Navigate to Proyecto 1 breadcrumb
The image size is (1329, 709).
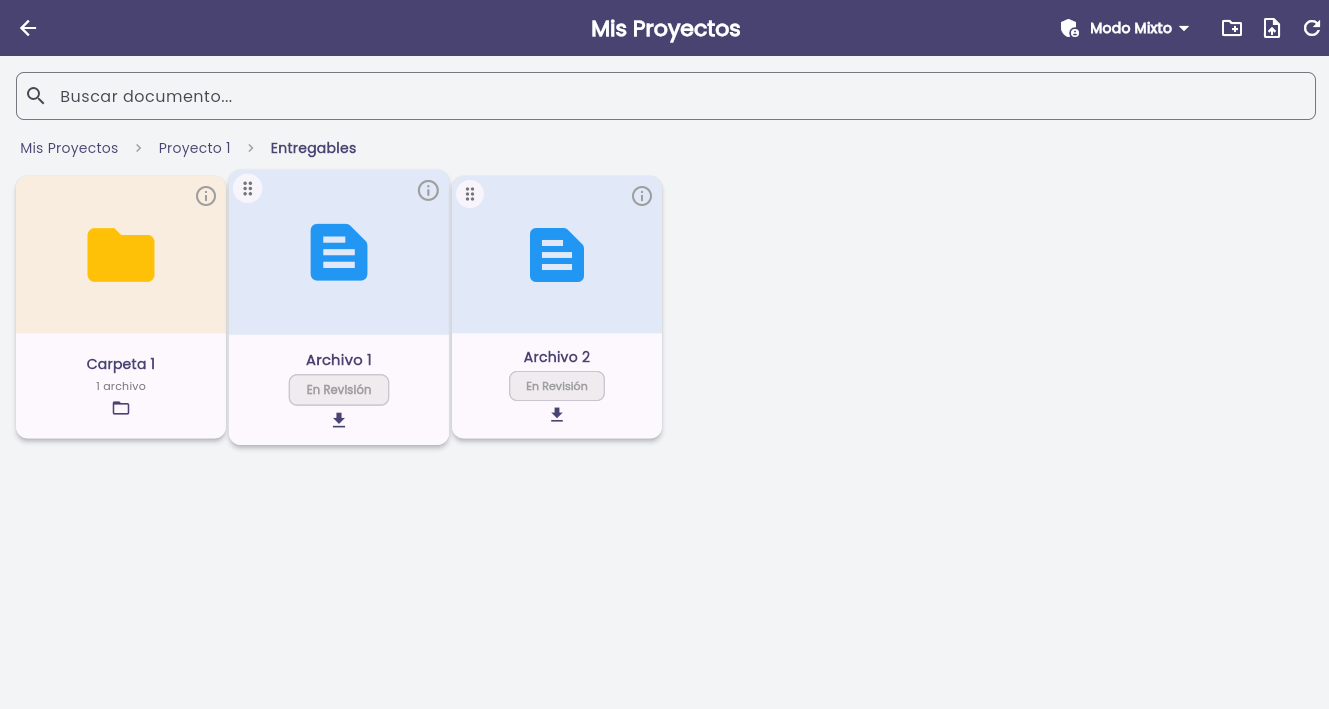click(x=194, y=148)
